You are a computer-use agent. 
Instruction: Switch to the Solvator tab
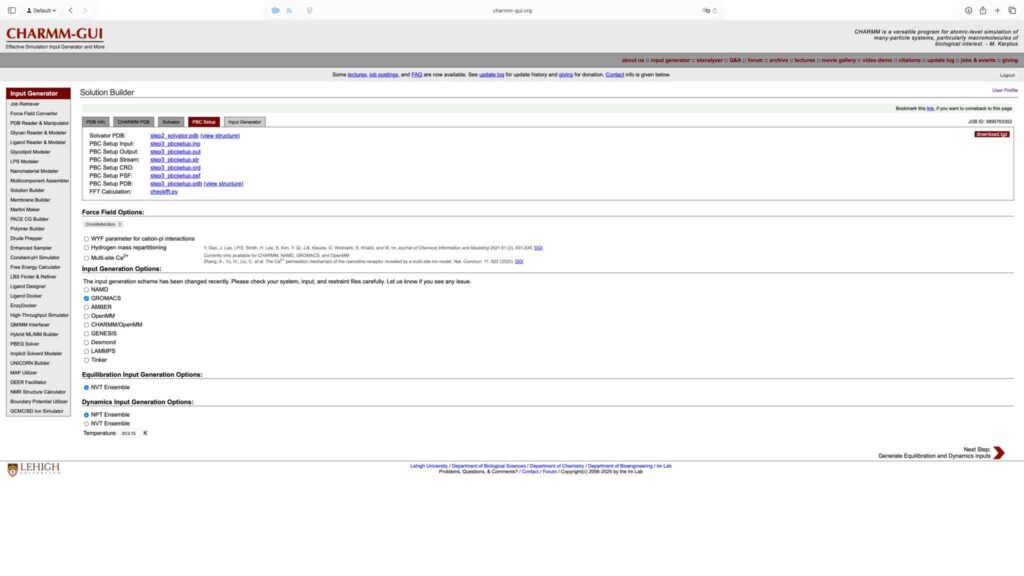point(171,122)
